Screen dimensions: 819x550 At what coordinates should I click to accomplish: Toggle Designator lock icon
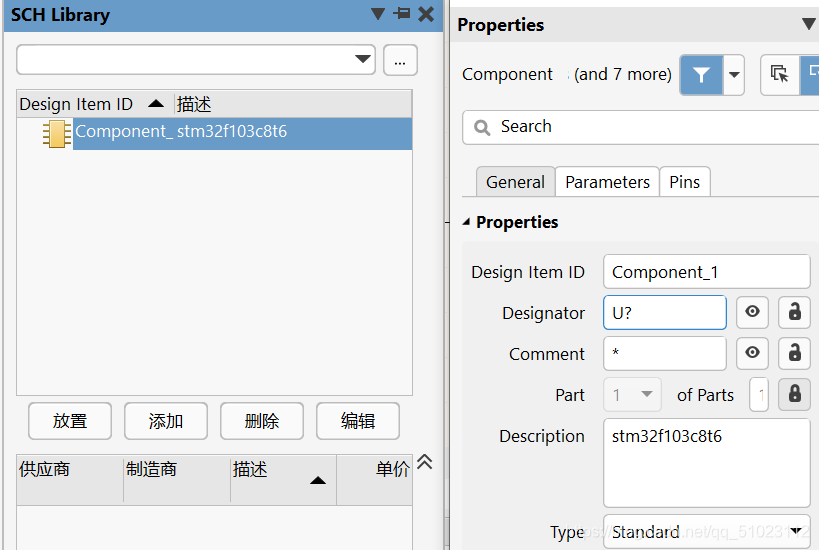[794, 312]
